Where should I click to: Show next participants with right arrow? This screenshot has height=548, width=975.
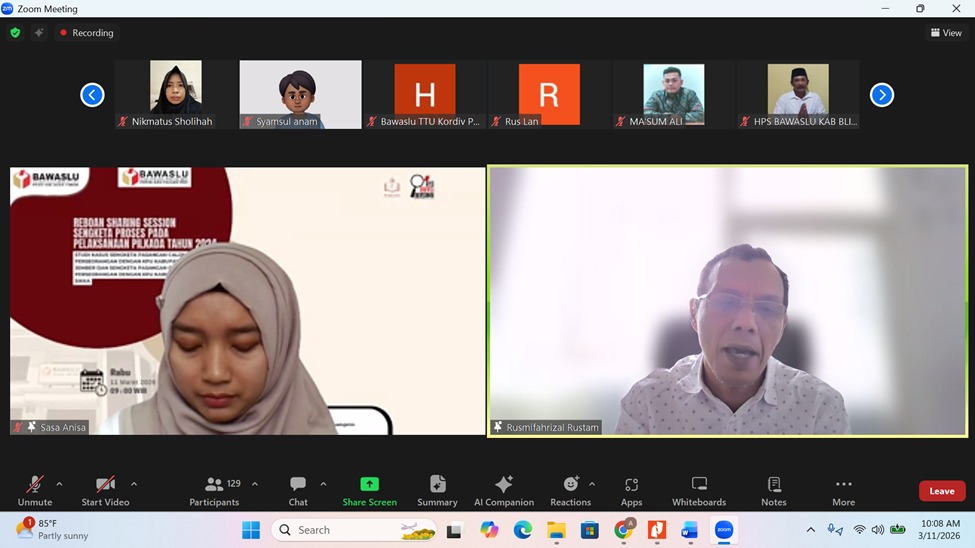pos(881,95)
